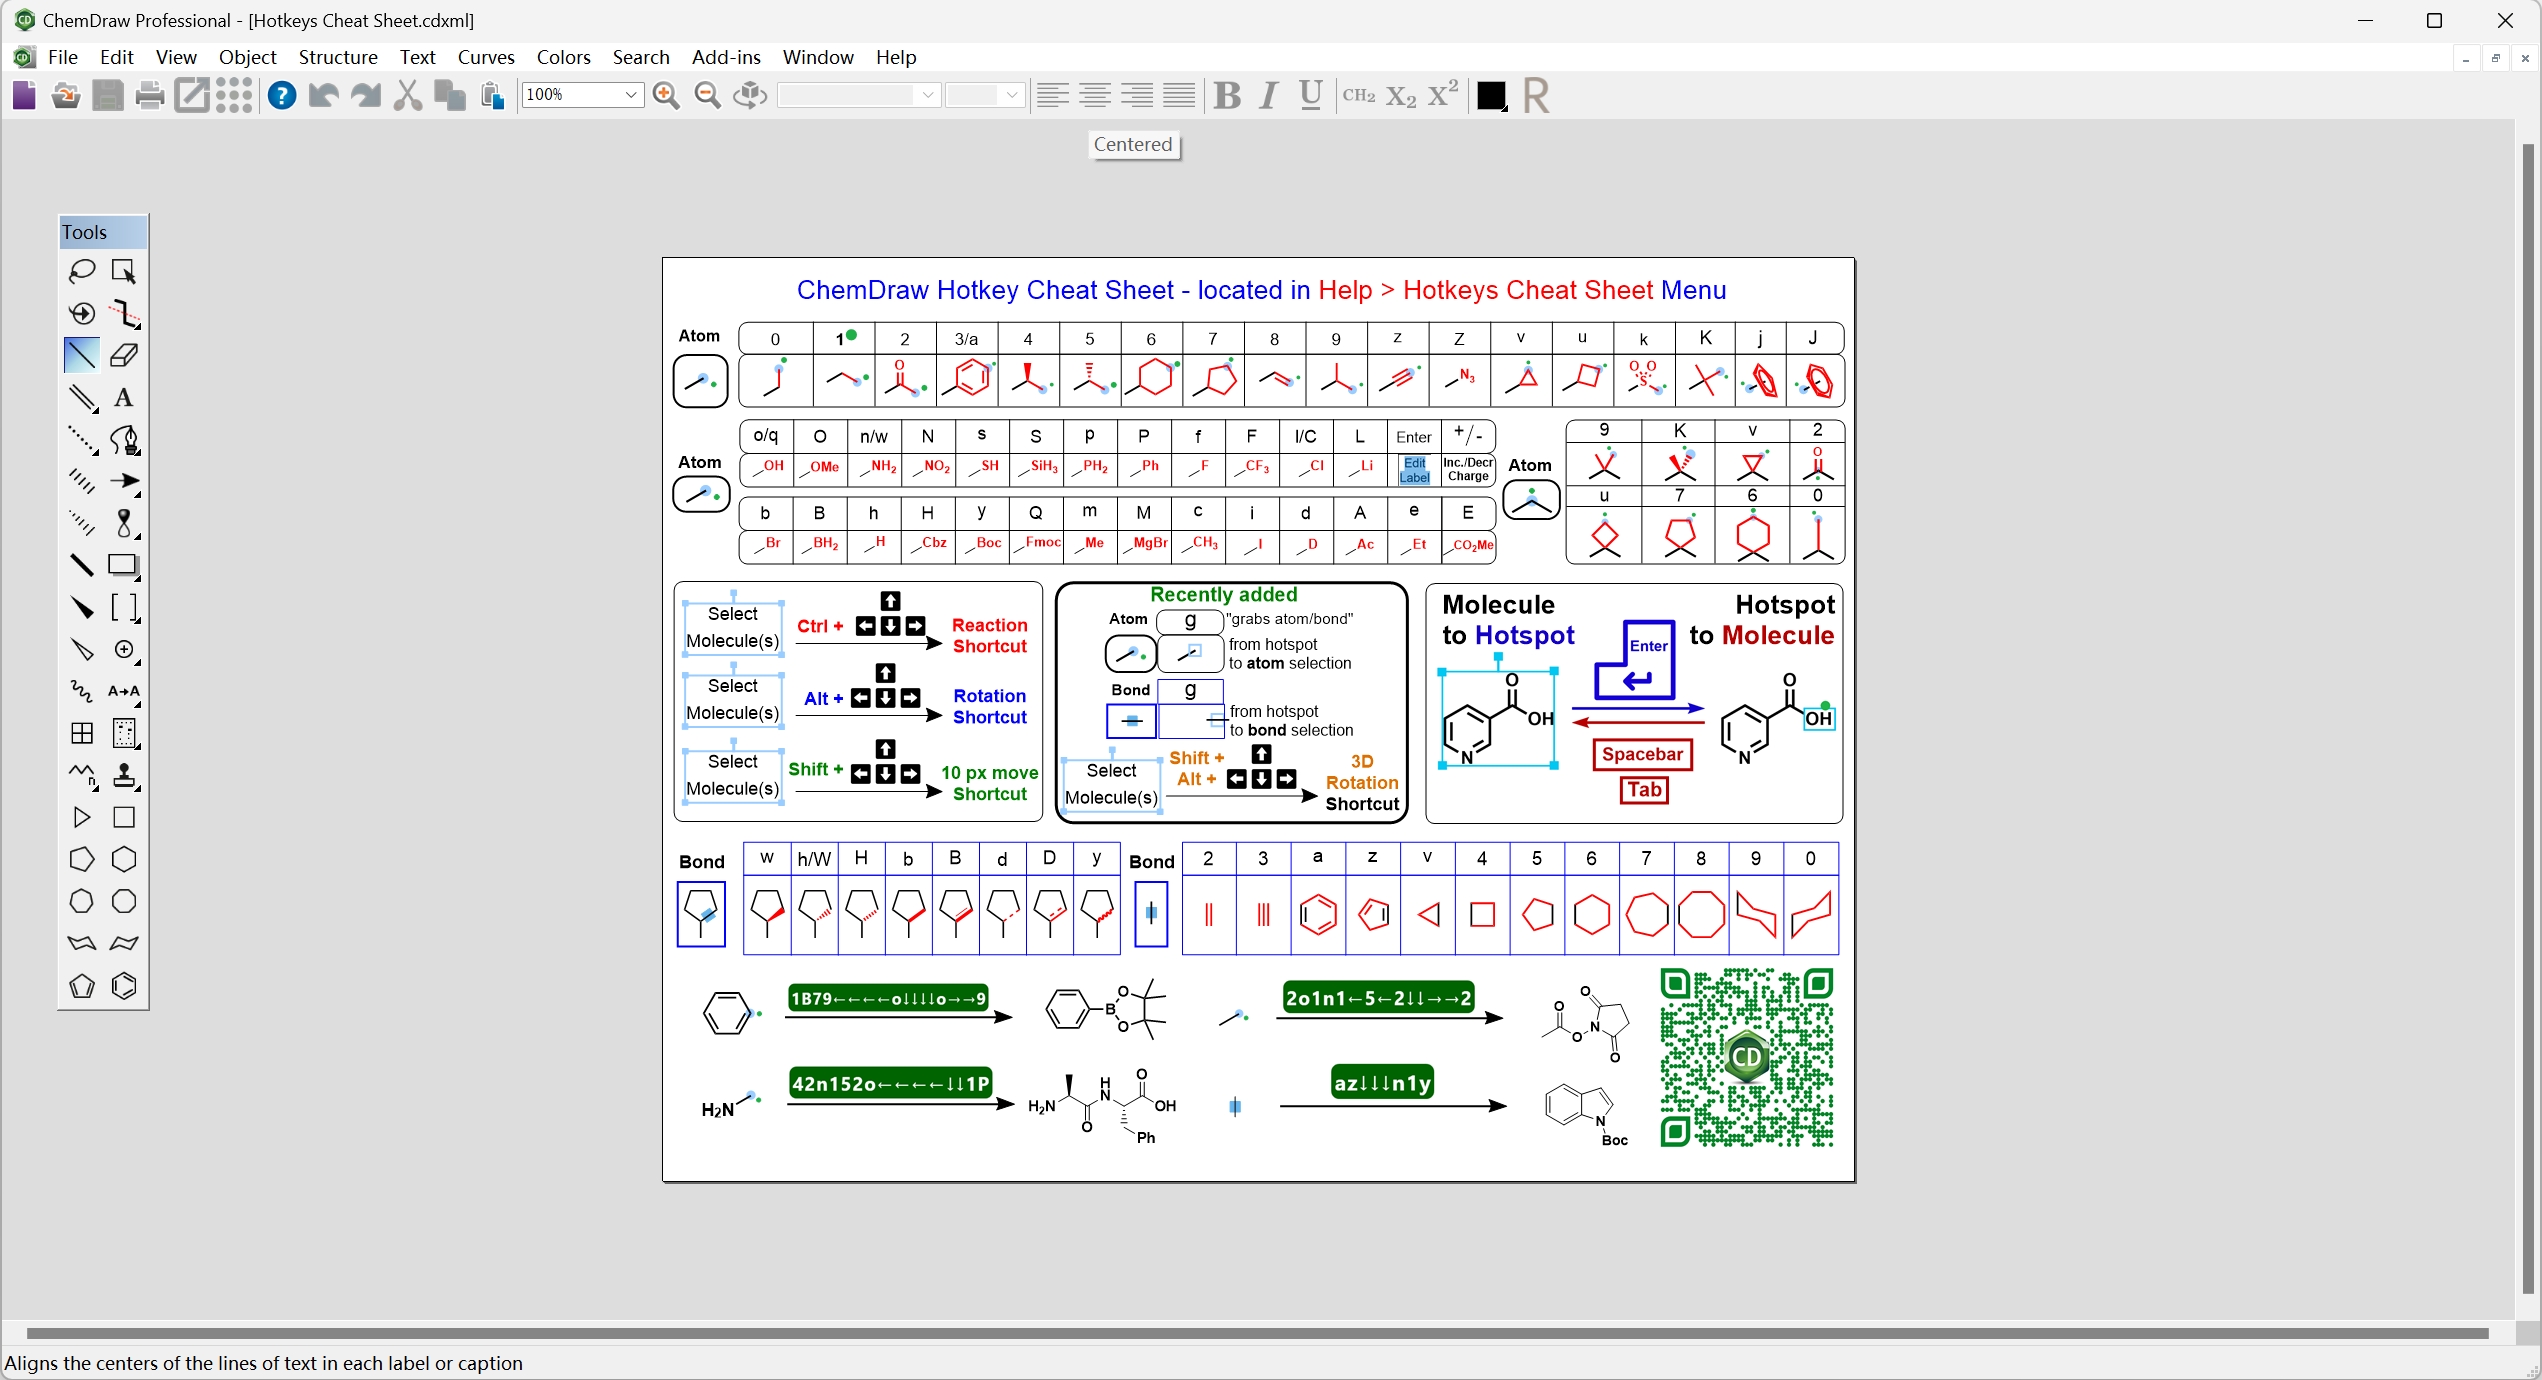Choose the Stamp templates tool
The image size is (2542, 1380).
[124, 775]
